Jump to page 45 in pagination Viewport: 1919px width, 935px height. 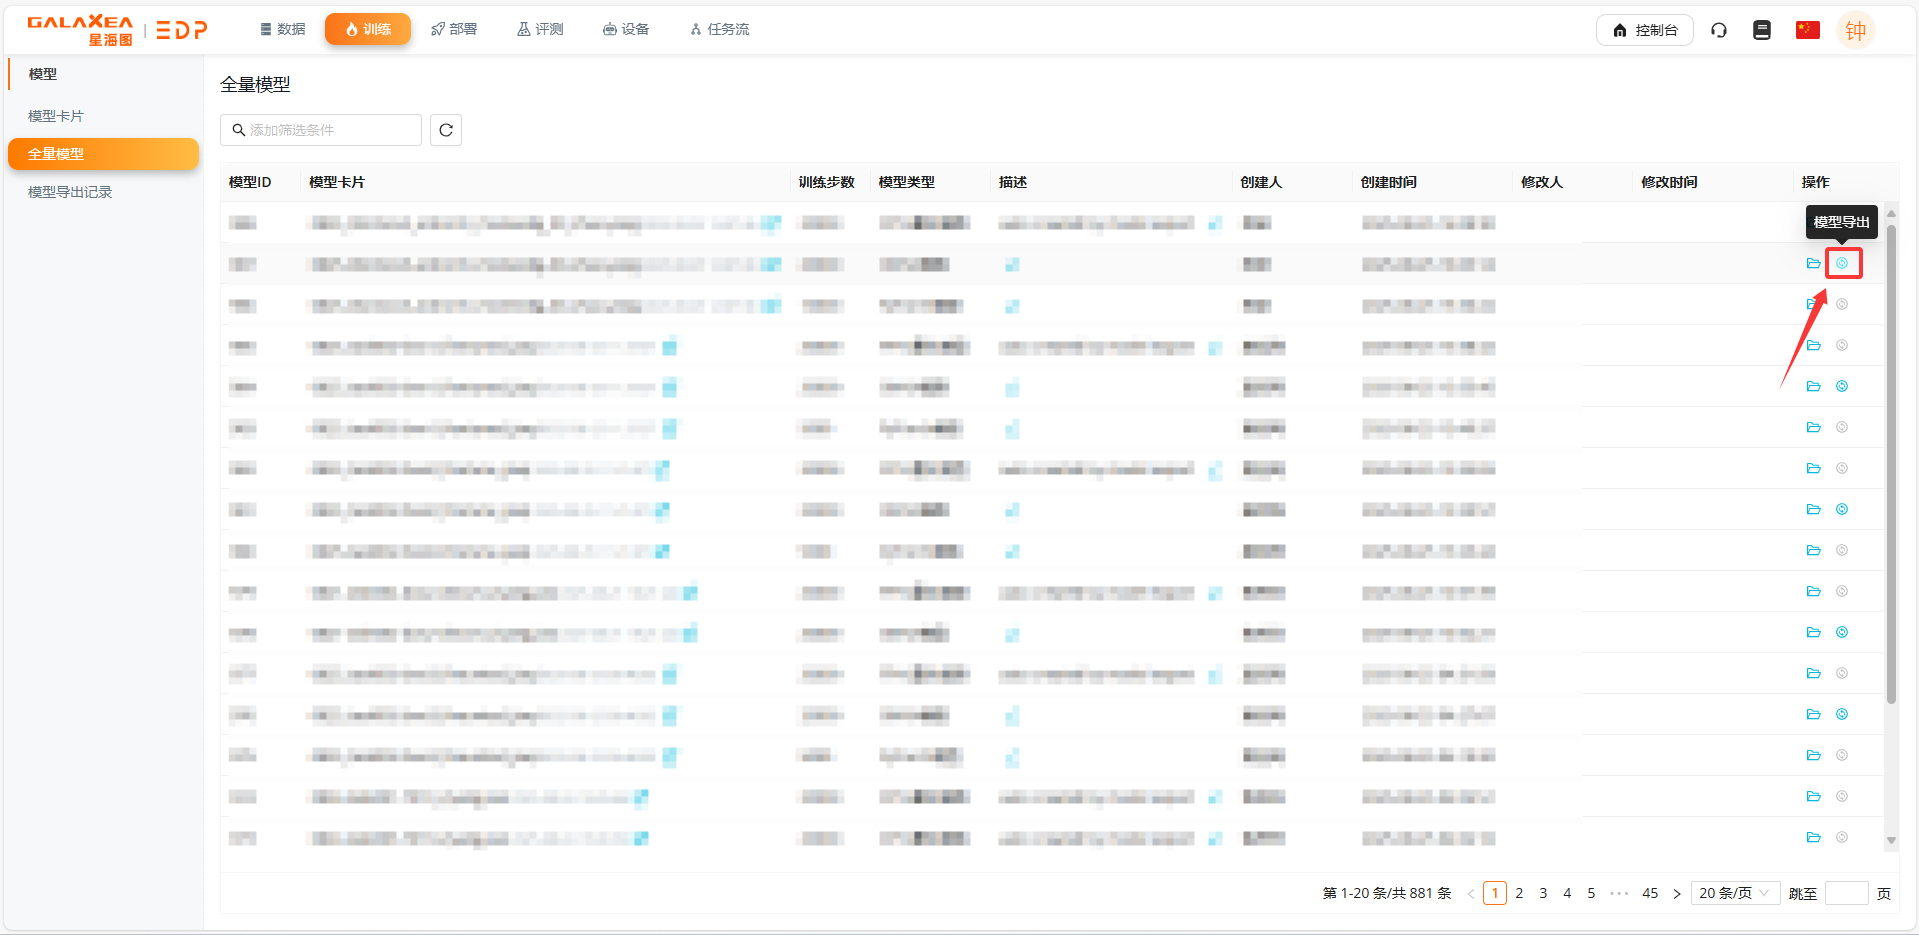1650,893
